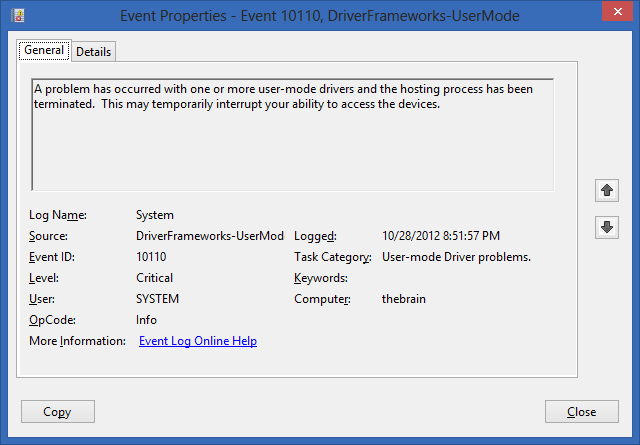Select the General tab
This screenshot has width=640, height=445.
click(x=44, y=50)
